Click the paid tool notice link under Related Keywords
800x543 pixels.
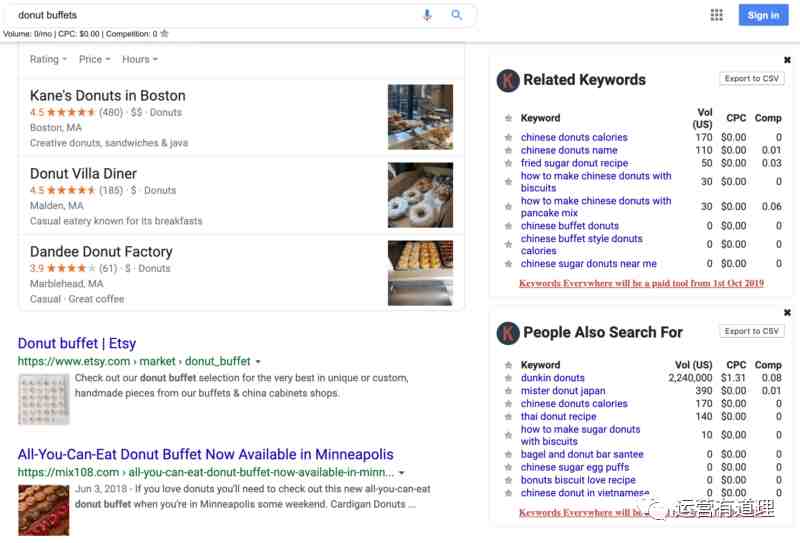(x=641, y=283)
